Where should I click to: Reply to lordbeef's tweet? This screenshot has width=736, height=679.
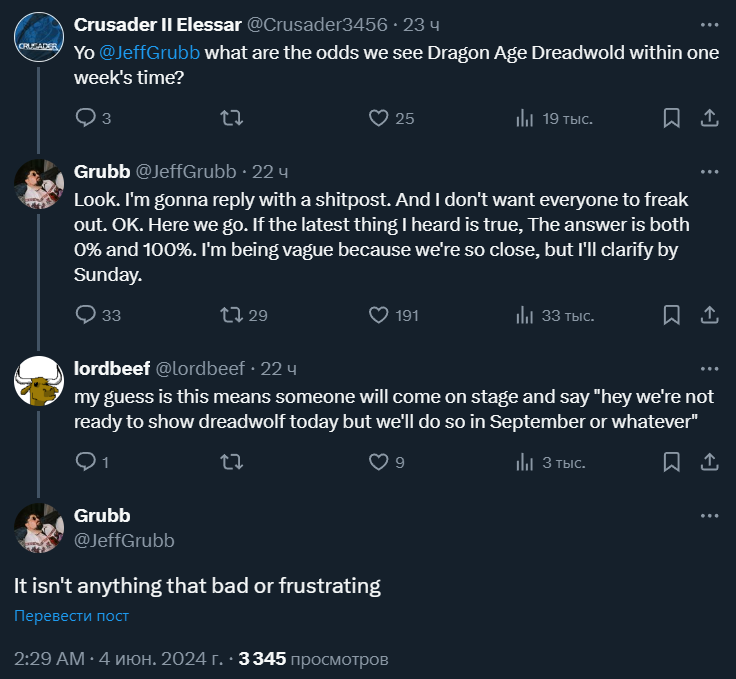pyautogui.click(x=86, y=462)
